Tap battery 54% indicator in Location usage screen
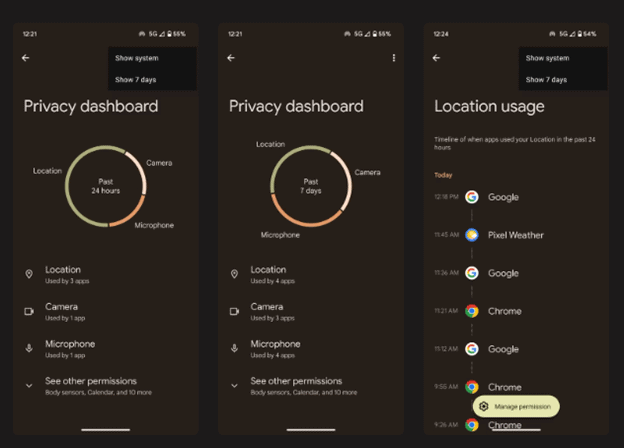This screenshot has width=624, height=448. coord(587,34)
